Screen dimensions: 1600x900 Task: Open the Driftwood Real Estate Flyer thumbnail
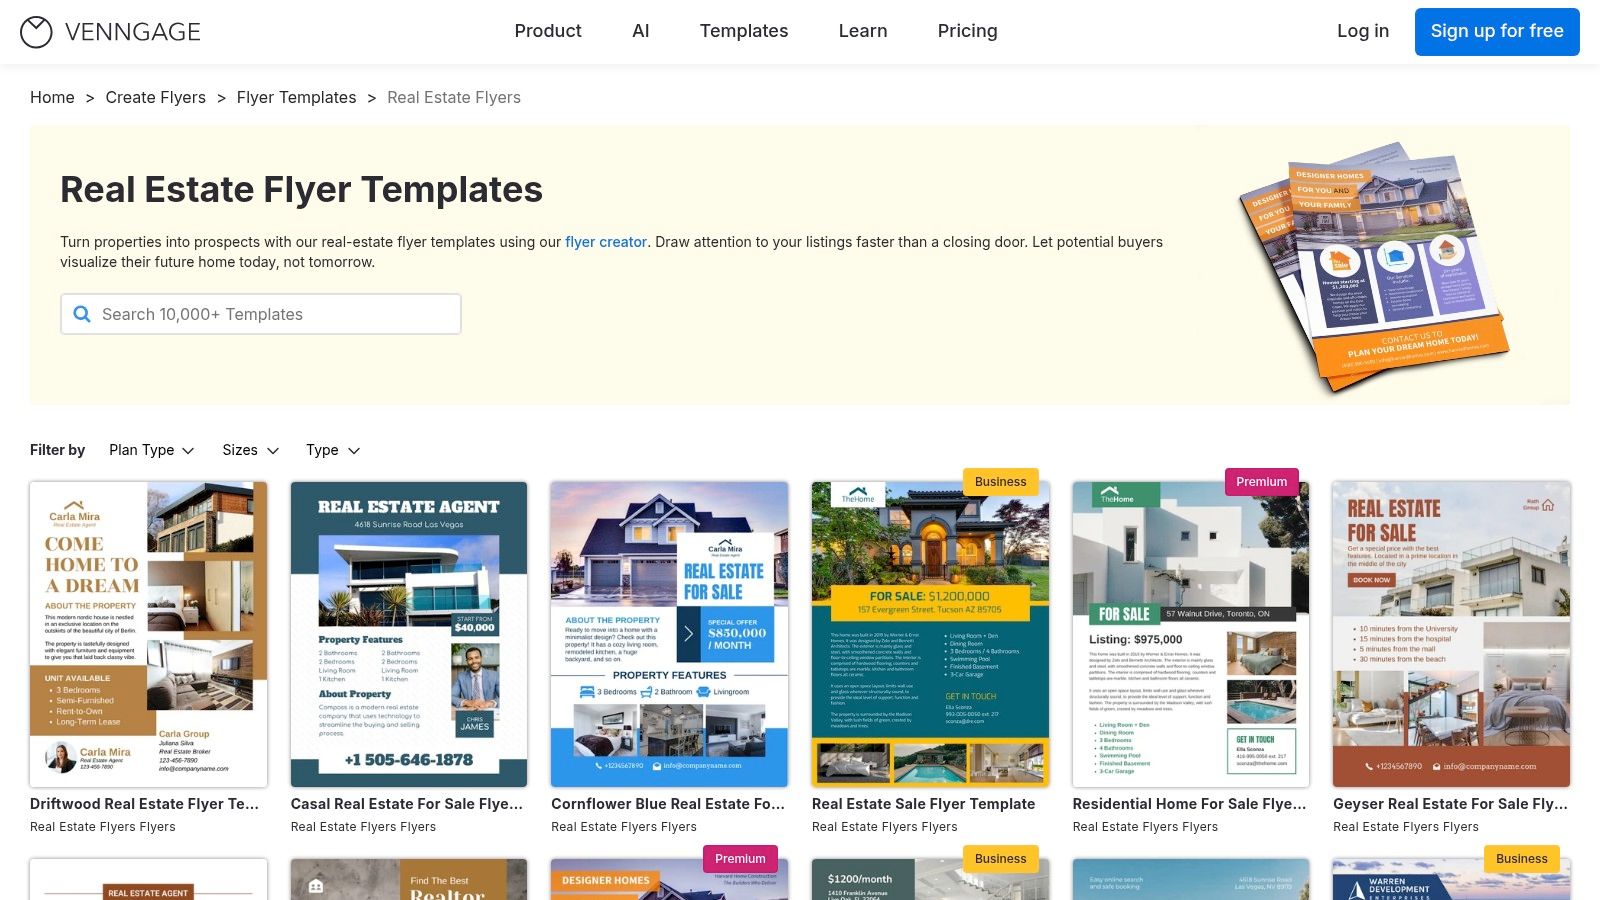point(148,634)
